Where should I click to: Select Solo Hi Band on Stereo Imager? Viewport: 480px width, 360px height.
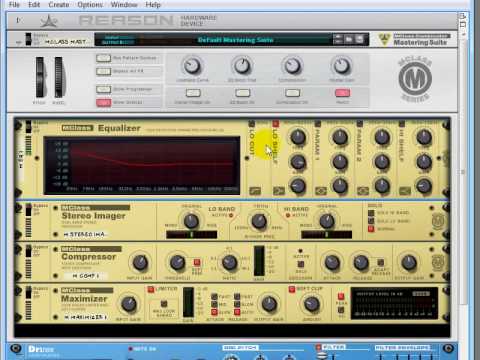[371, 213]
